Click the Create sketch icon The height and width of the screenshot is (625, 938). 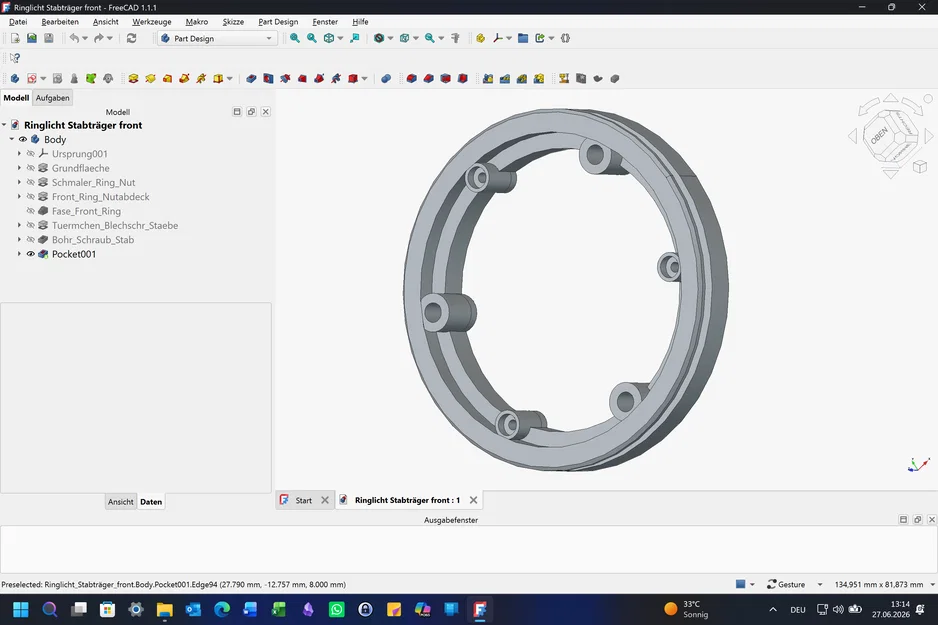coord(32,78)
